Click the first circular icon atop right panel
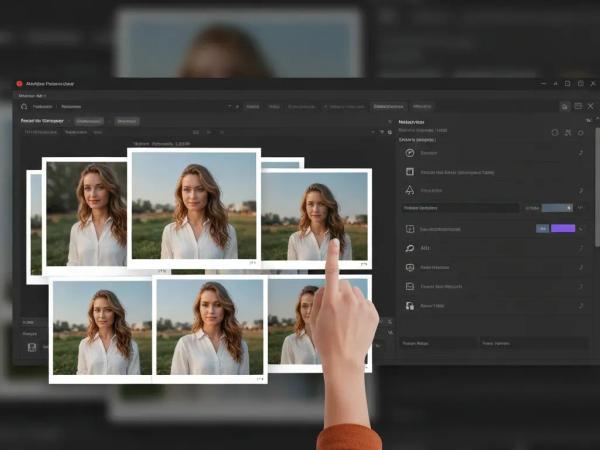This screenshot has height=450, width=600. click(555, 132)
